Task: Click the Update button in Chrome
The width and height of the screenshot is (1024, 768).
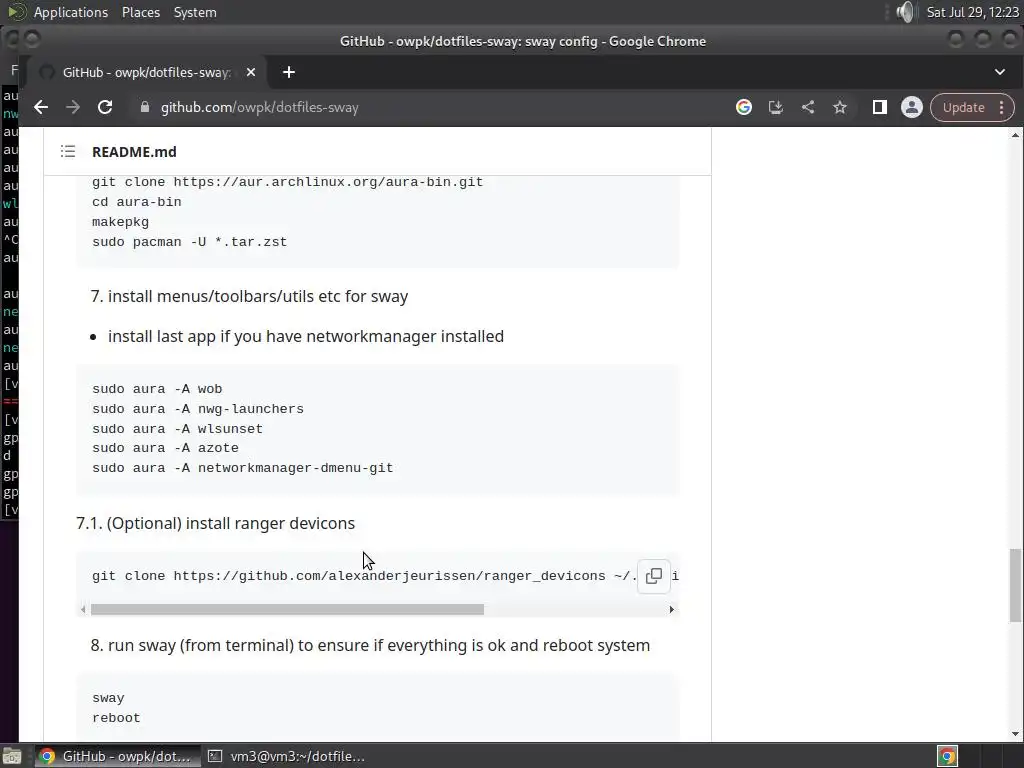Action: tap(963, 107)
